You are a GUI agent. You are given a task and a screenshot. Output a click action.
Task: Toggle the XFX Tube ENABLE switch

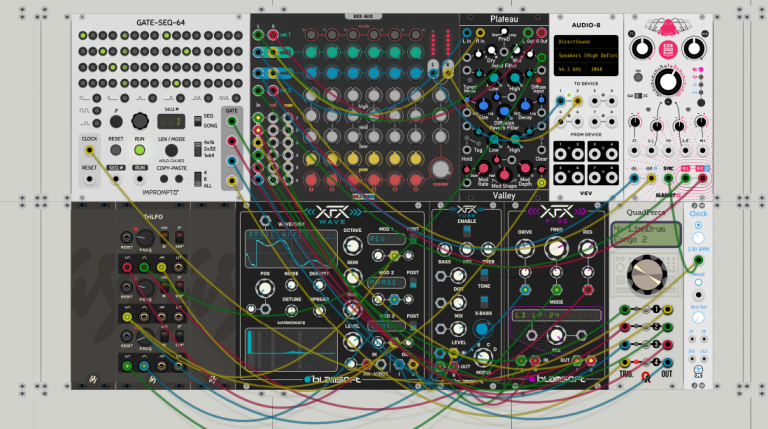coord(467,232)
